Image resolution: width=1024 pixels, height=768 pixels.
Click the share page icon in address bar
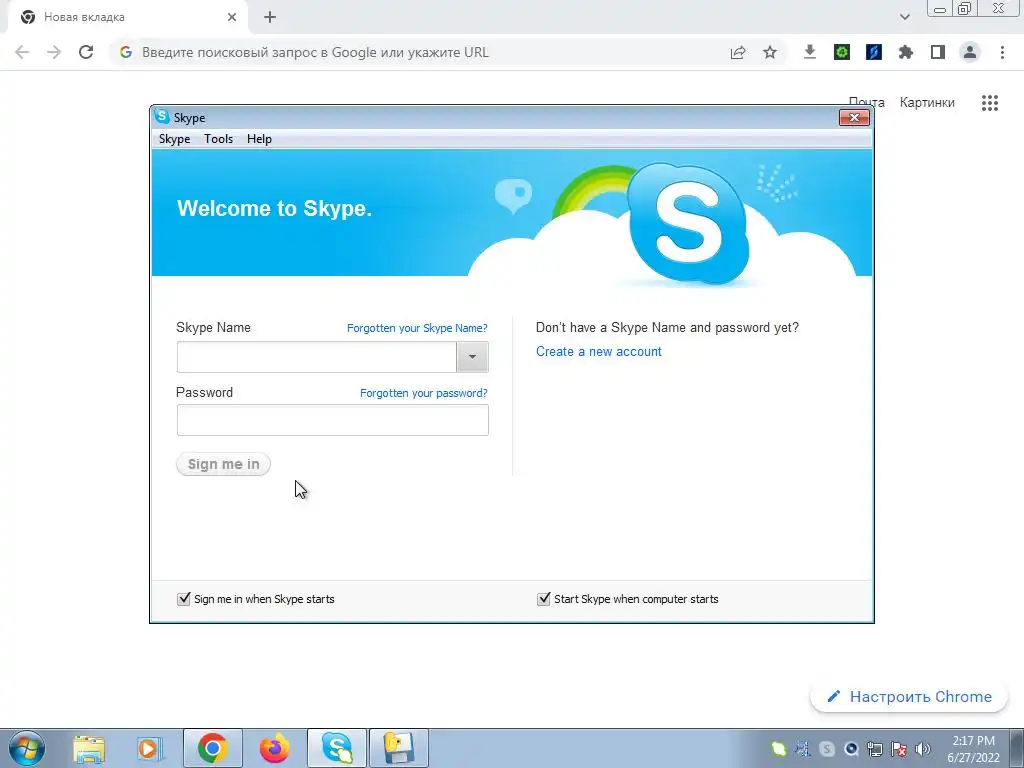coord(738,52)
